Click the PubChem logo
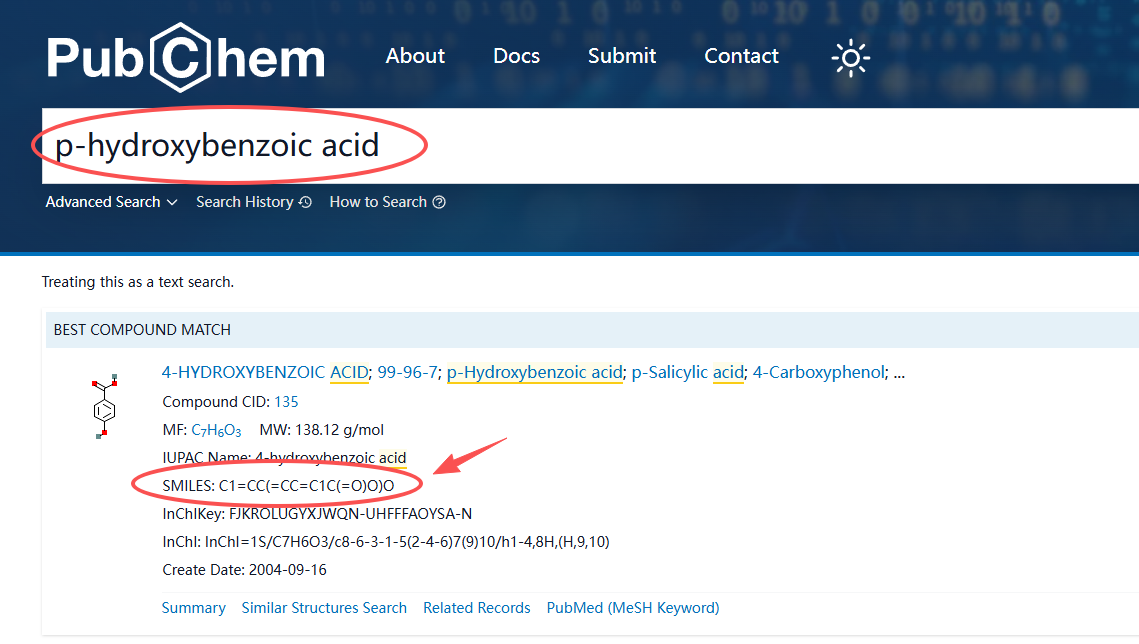 [185, 57]
